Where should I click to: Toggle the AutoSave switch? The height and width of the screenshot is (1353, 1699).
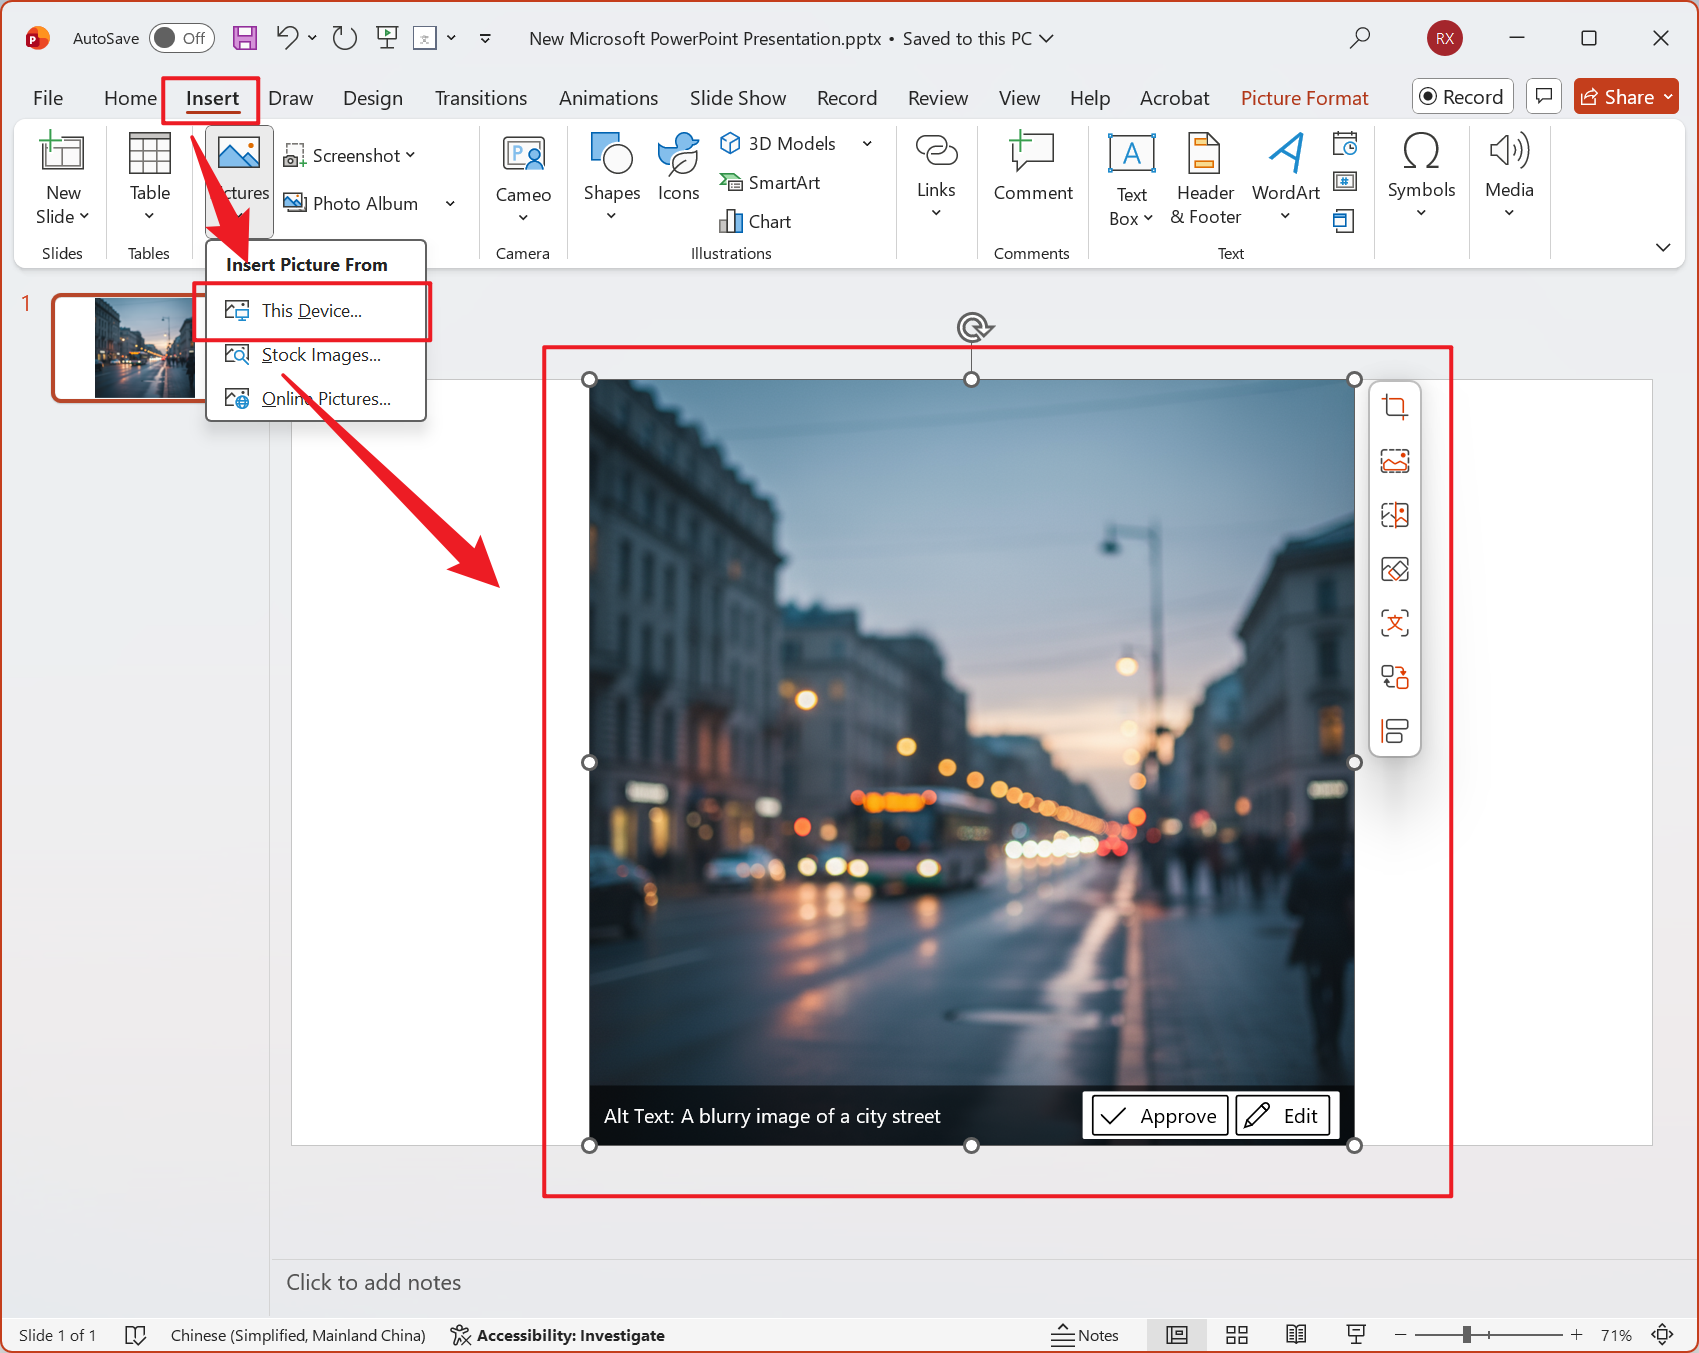[x=181, y=38]
